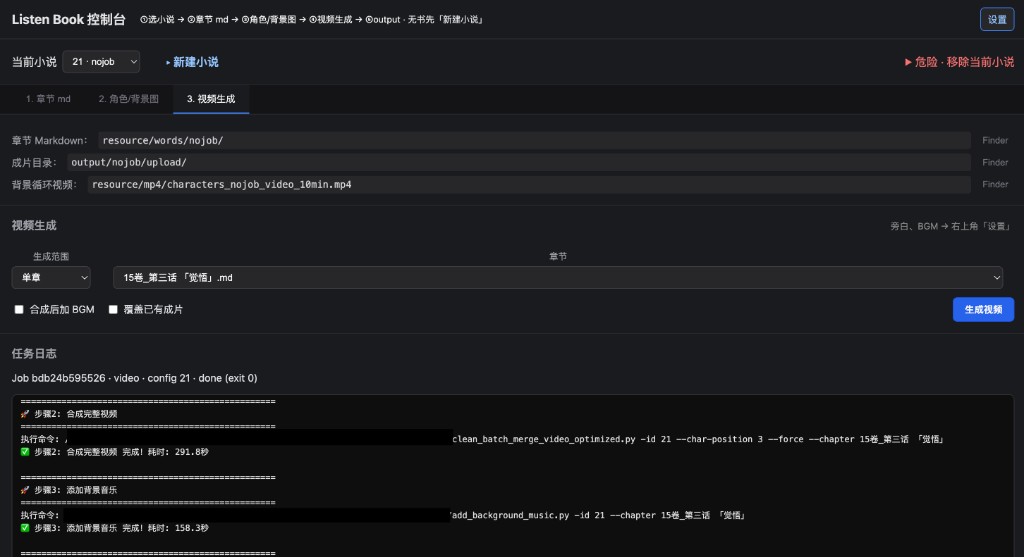This screenshot has height=557, width=1024.
Task: Click the clean_batch_merge_video_optimized.py command text
Action: tap(698, 439)
